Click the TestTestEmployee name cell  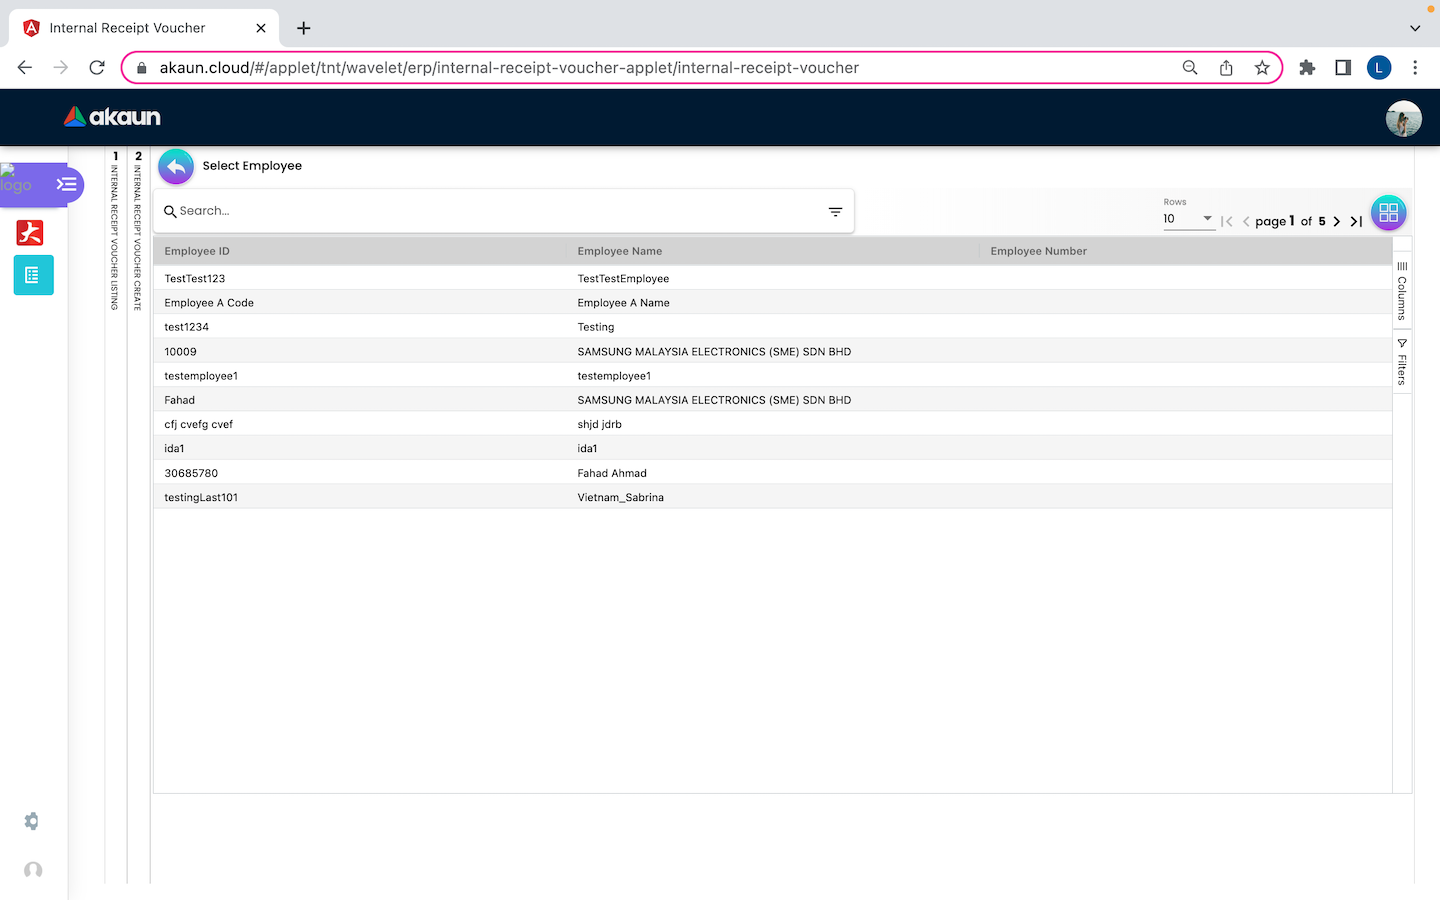[x=623, y=279]
